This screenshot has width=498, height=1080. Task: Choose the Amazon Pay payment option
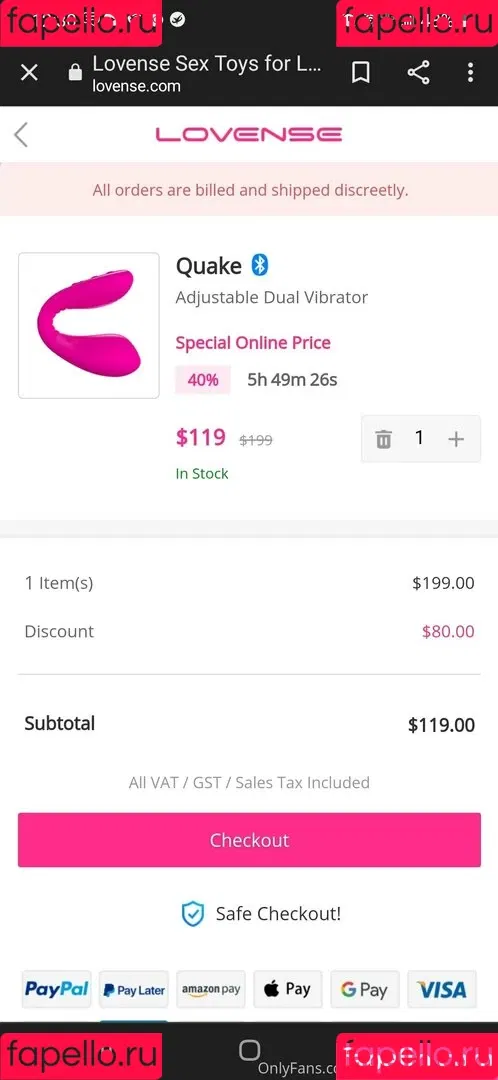point(211,990)
